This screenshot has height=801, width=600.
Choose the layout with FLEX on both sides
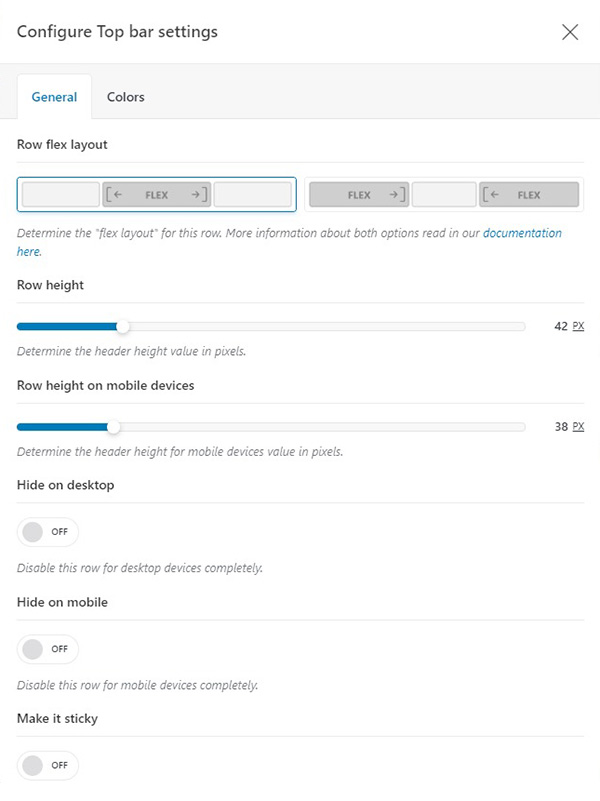(443, 195)
